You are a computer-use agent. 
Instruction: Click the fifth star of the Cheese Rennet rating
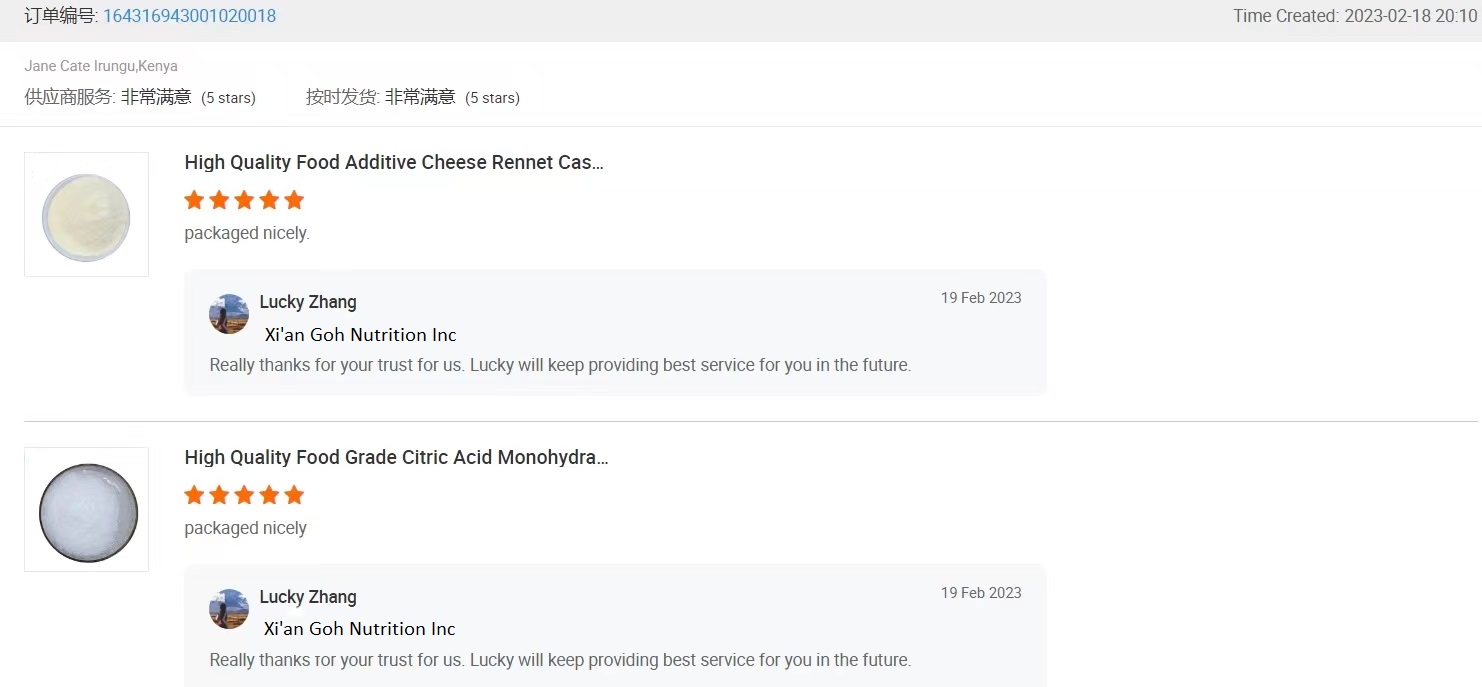point(294,200)
